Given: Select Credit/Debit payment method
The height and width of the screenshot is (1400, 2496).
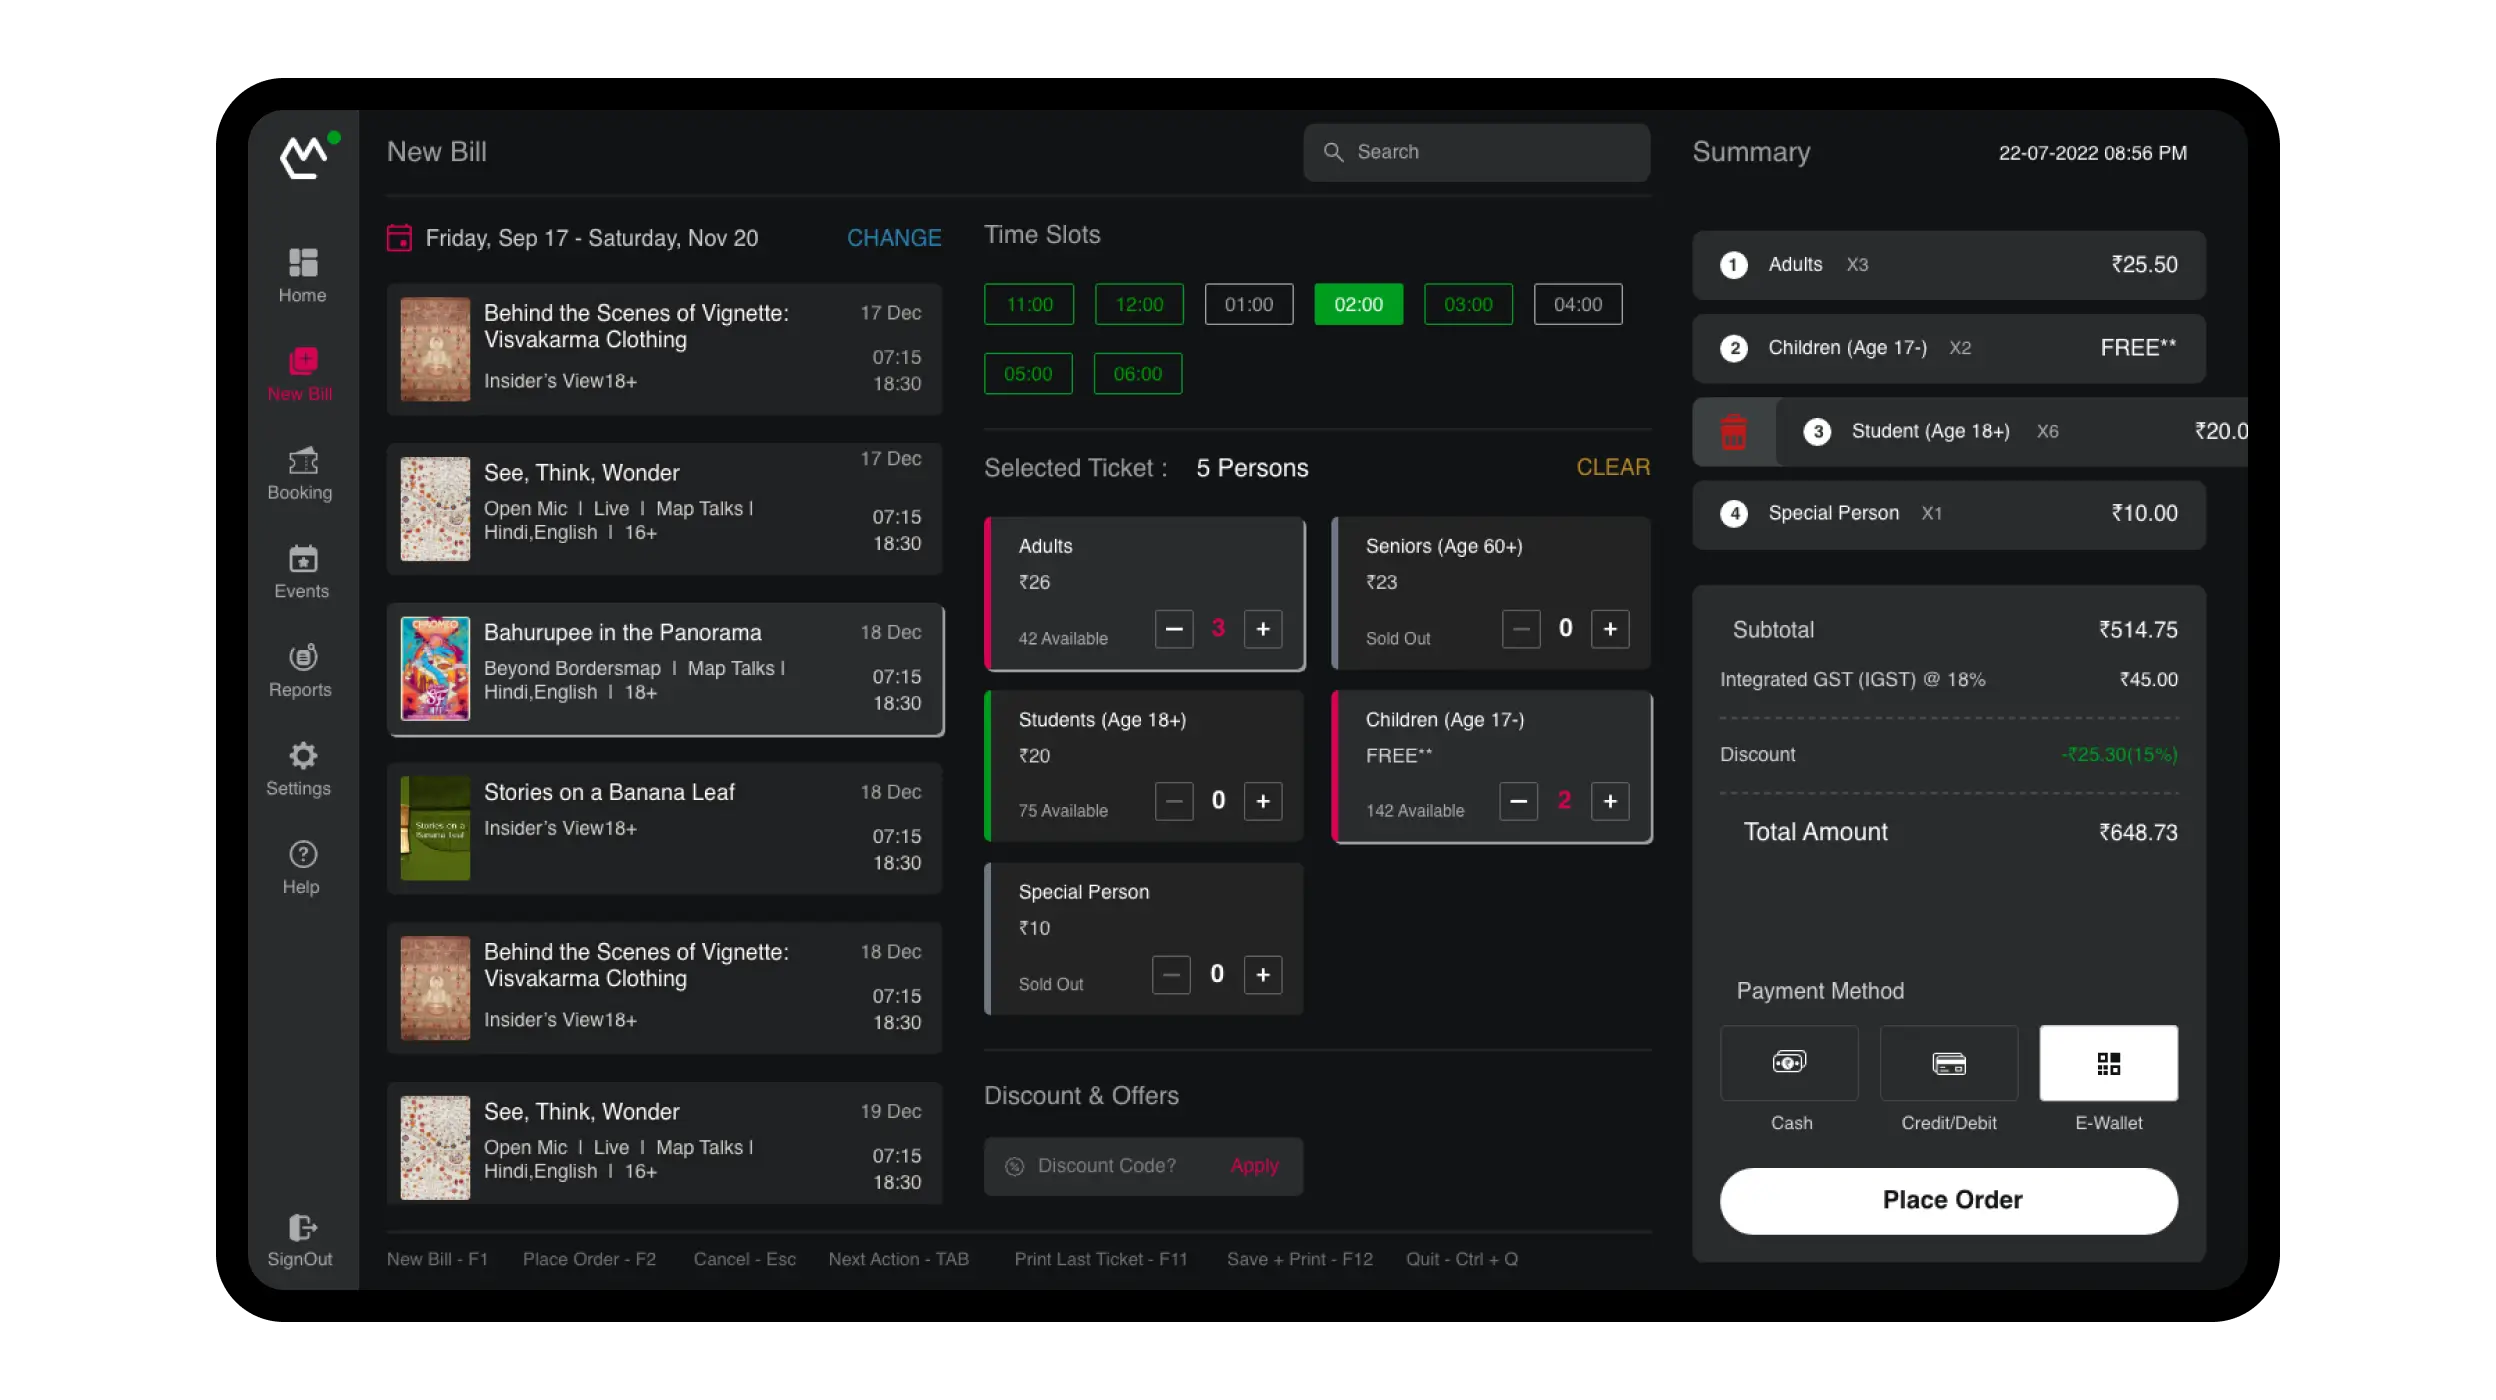Looking at the screenshot, I should [1948, 1062].
